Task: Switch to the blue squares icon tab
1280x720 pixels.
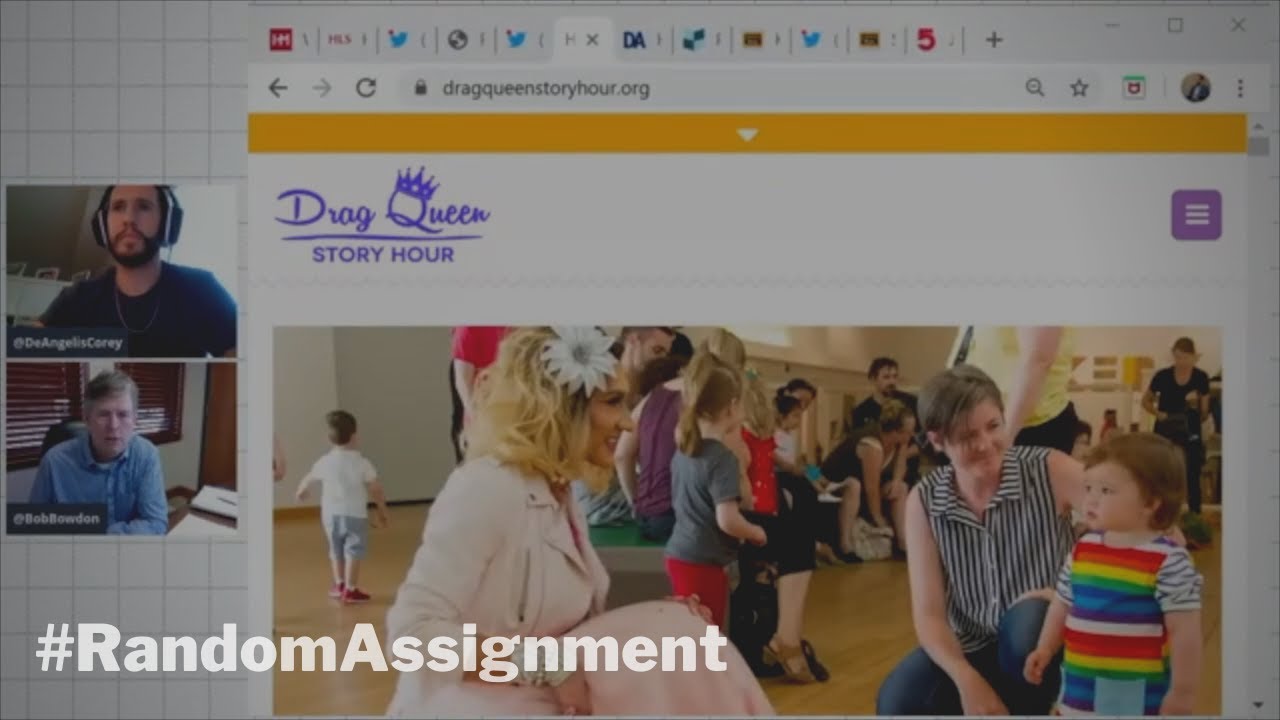Action: (x=693, y=40)
